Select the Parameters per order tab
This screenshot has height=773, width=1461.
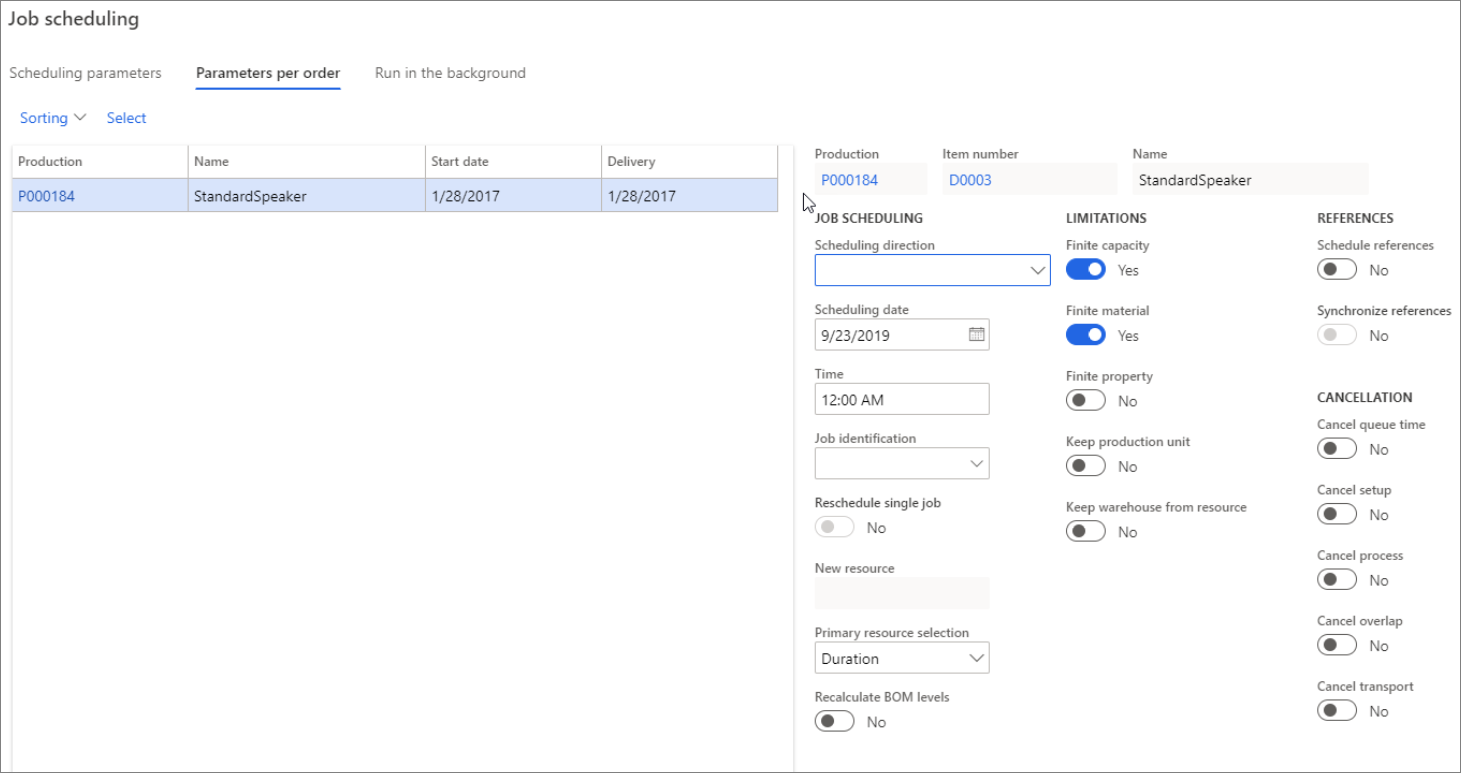coord(268,73)
